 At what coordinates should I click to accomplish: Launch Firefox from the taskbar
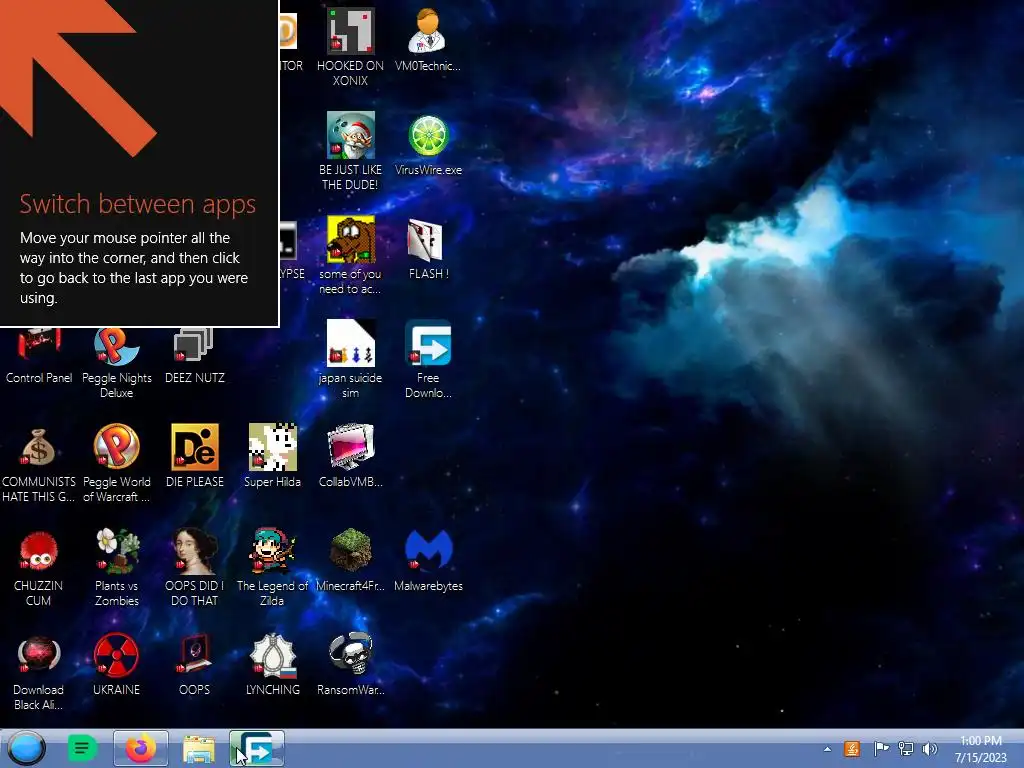[x=140, y=748]
